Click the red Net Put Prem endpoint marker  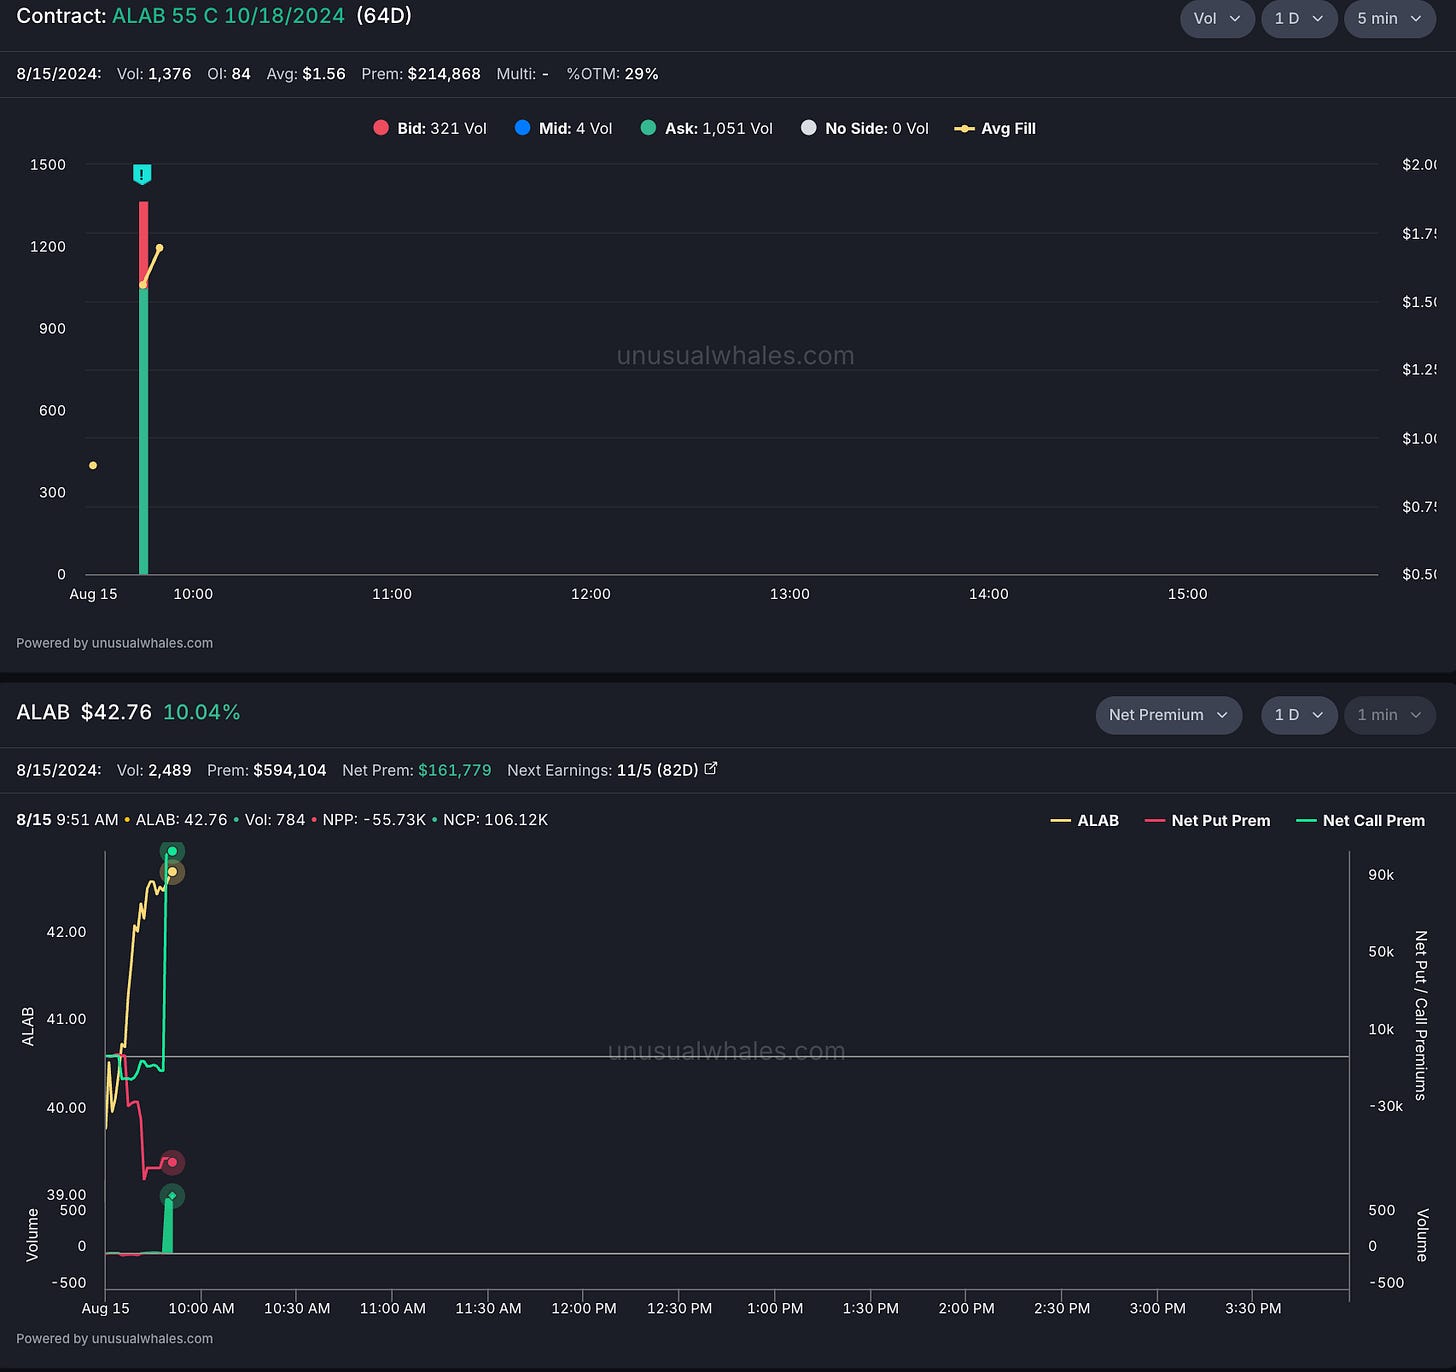point(172,1162)
